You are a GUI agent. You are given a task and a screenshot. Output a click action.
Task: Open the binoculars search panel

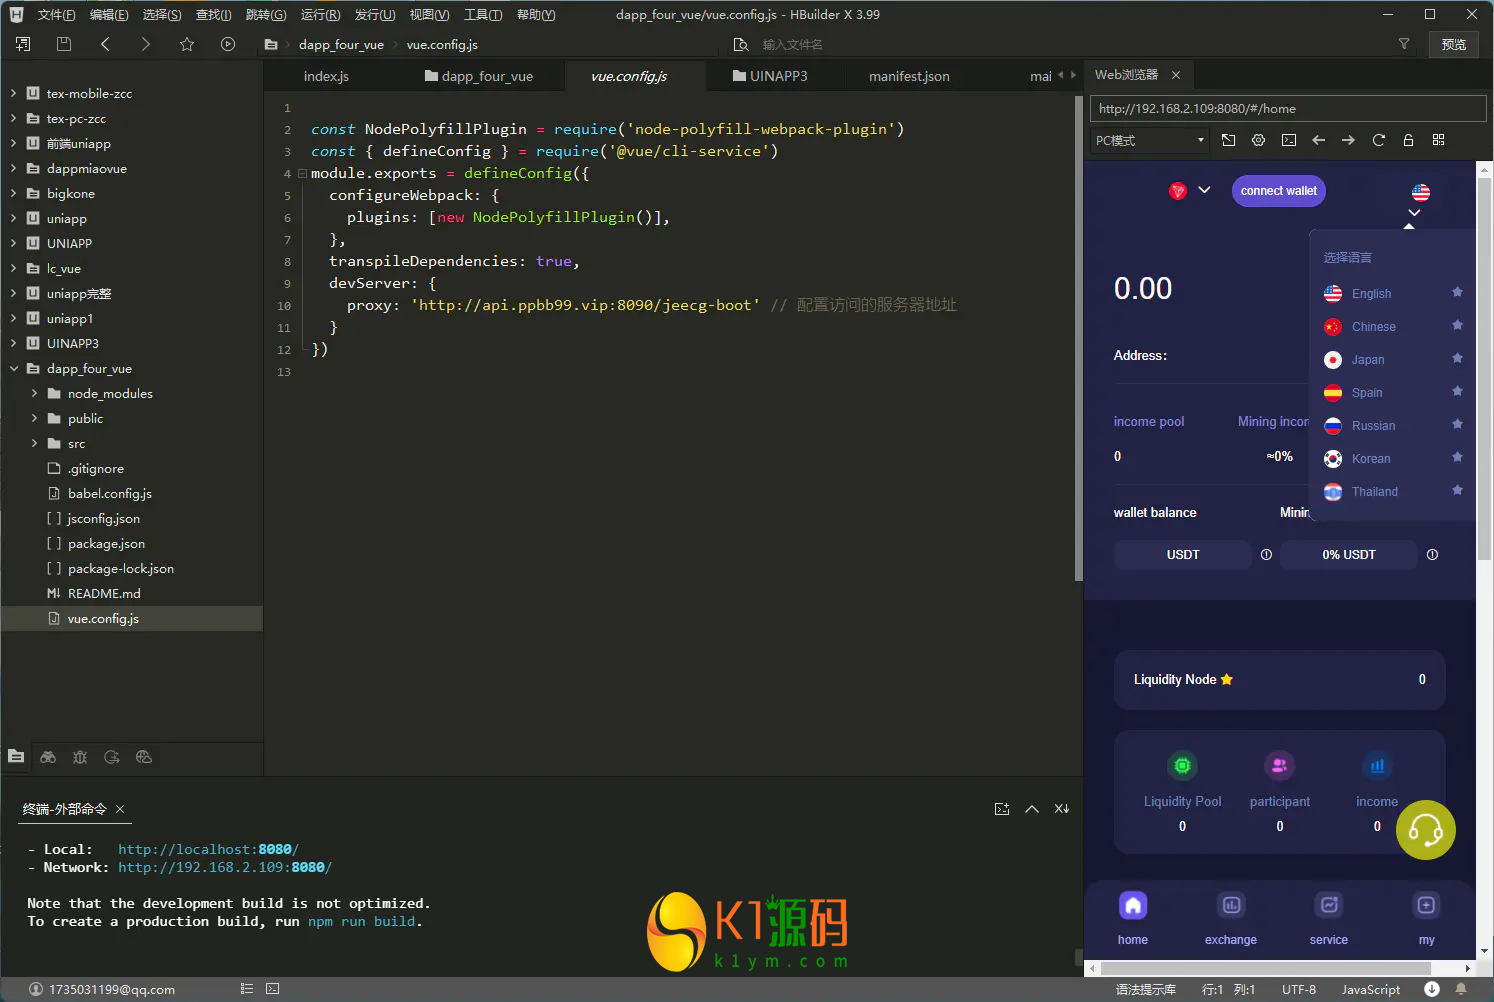[48, 757]
